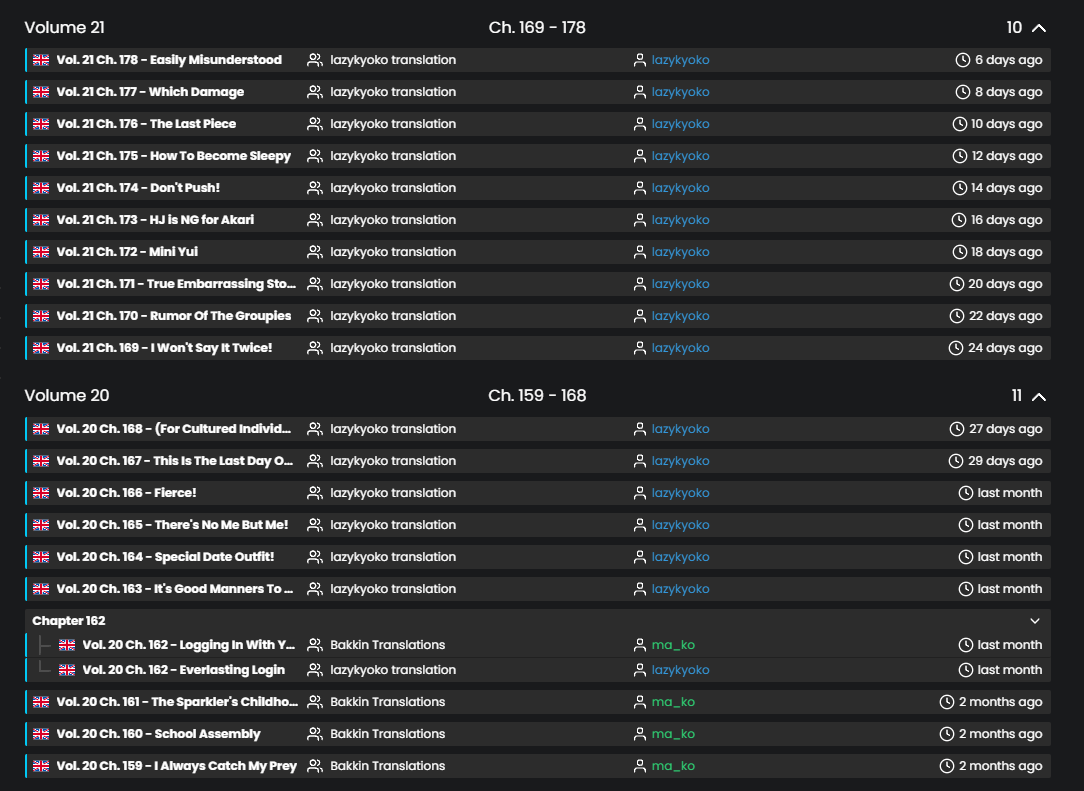Open Ch. 172 - Mini Yui
The image size is (1084, 791).
pos(127,252)
